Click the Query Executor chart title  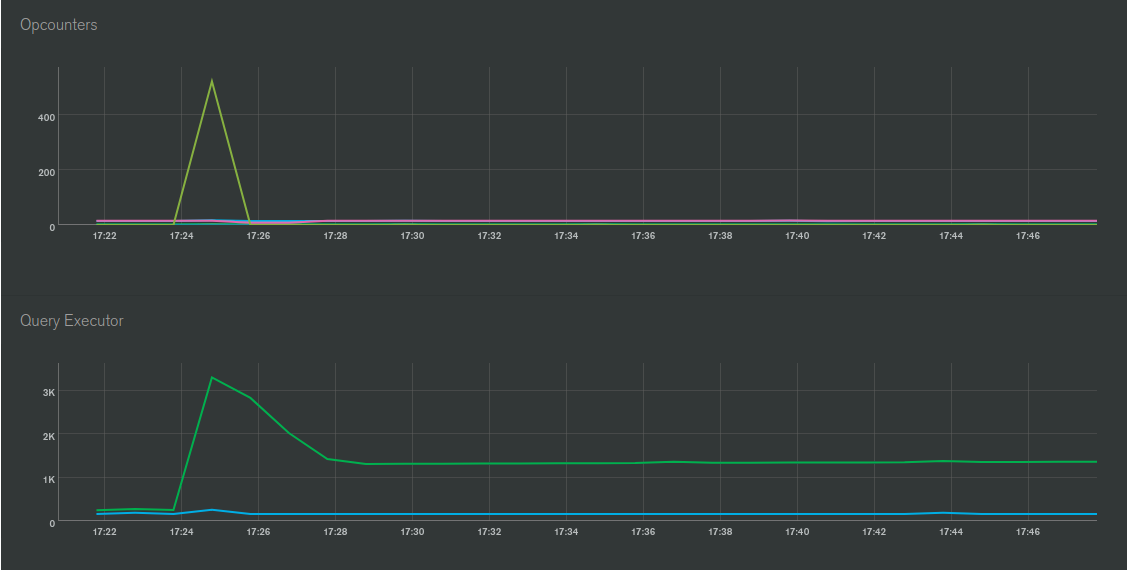(x=71, y=321)
